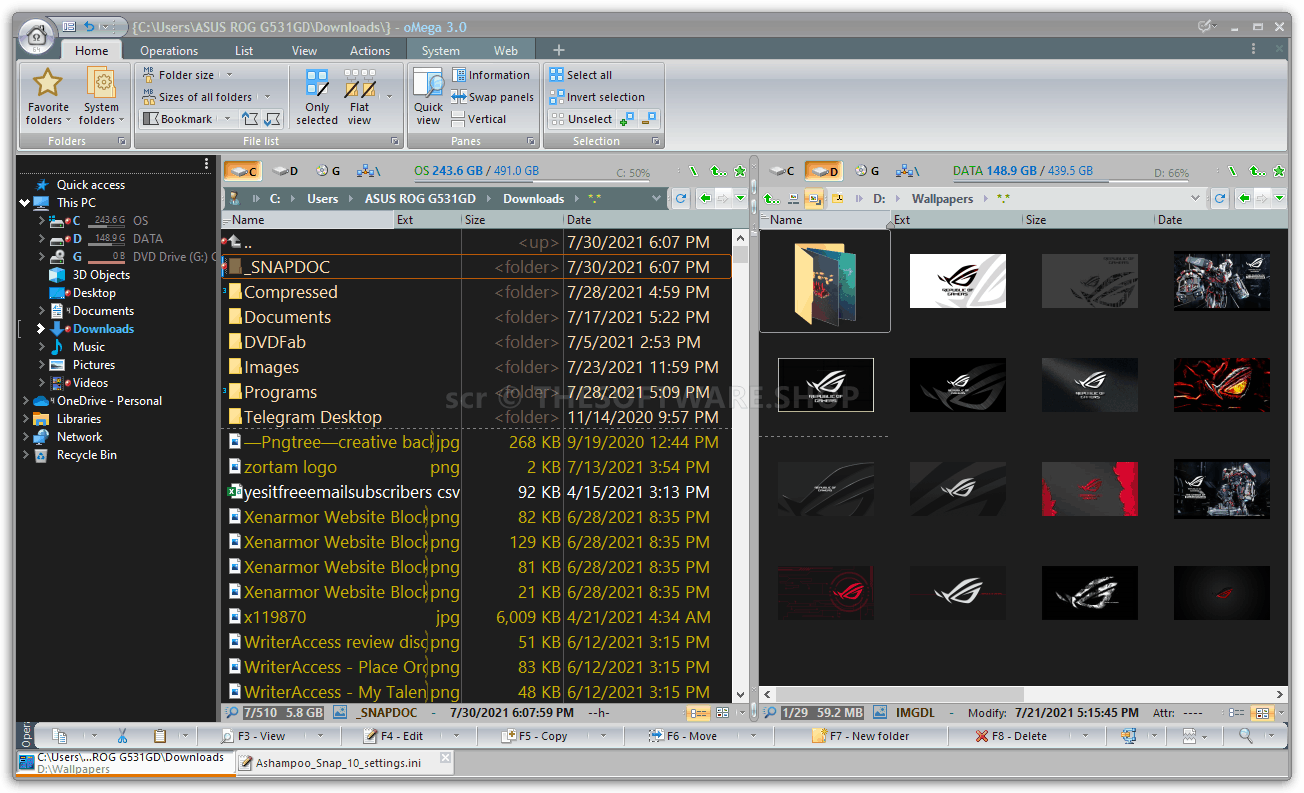The image size is (1304, 793).
Task: Open Folder size dropdown arrow
Action: click(x=228, y=75)
